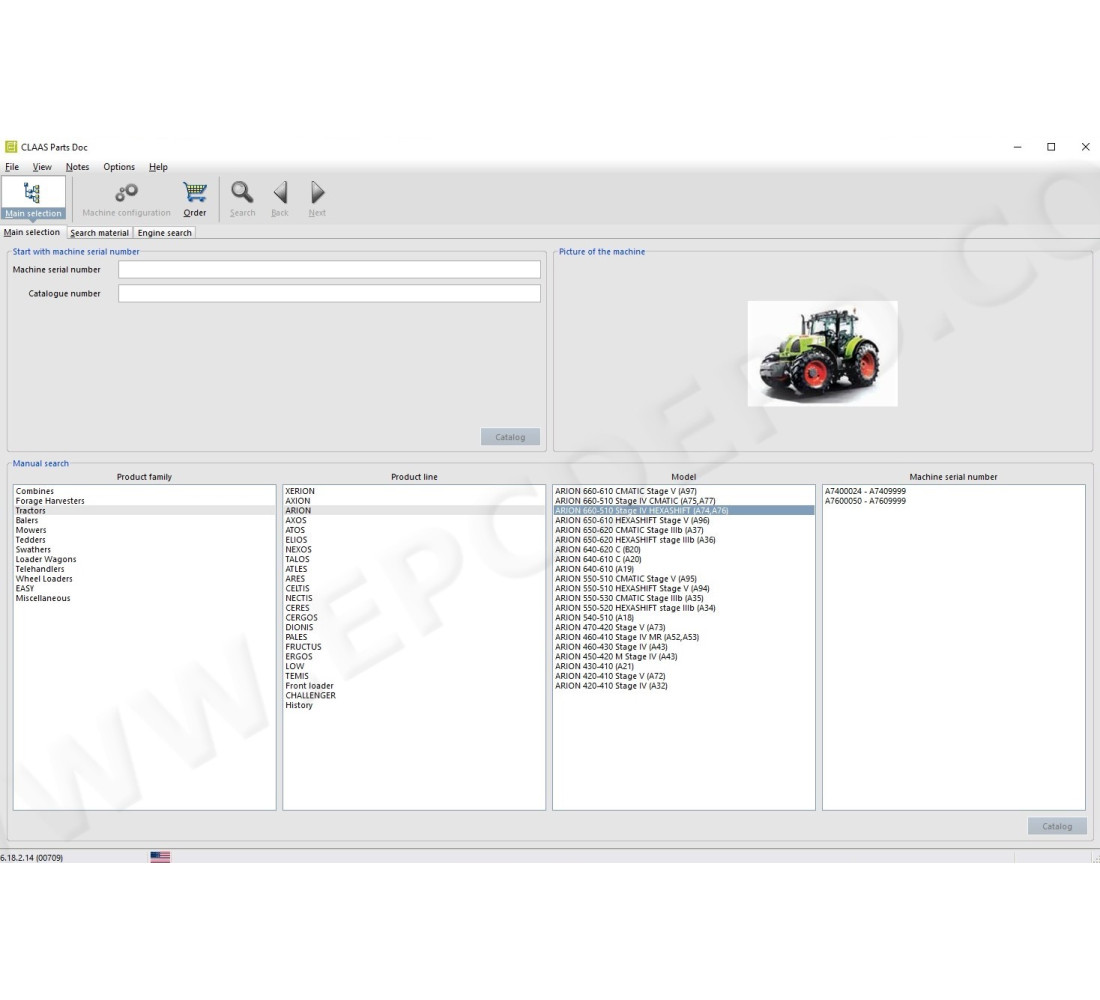Select ARION 660-510 Stage IV HEXASHIFT model

[684, 511]
